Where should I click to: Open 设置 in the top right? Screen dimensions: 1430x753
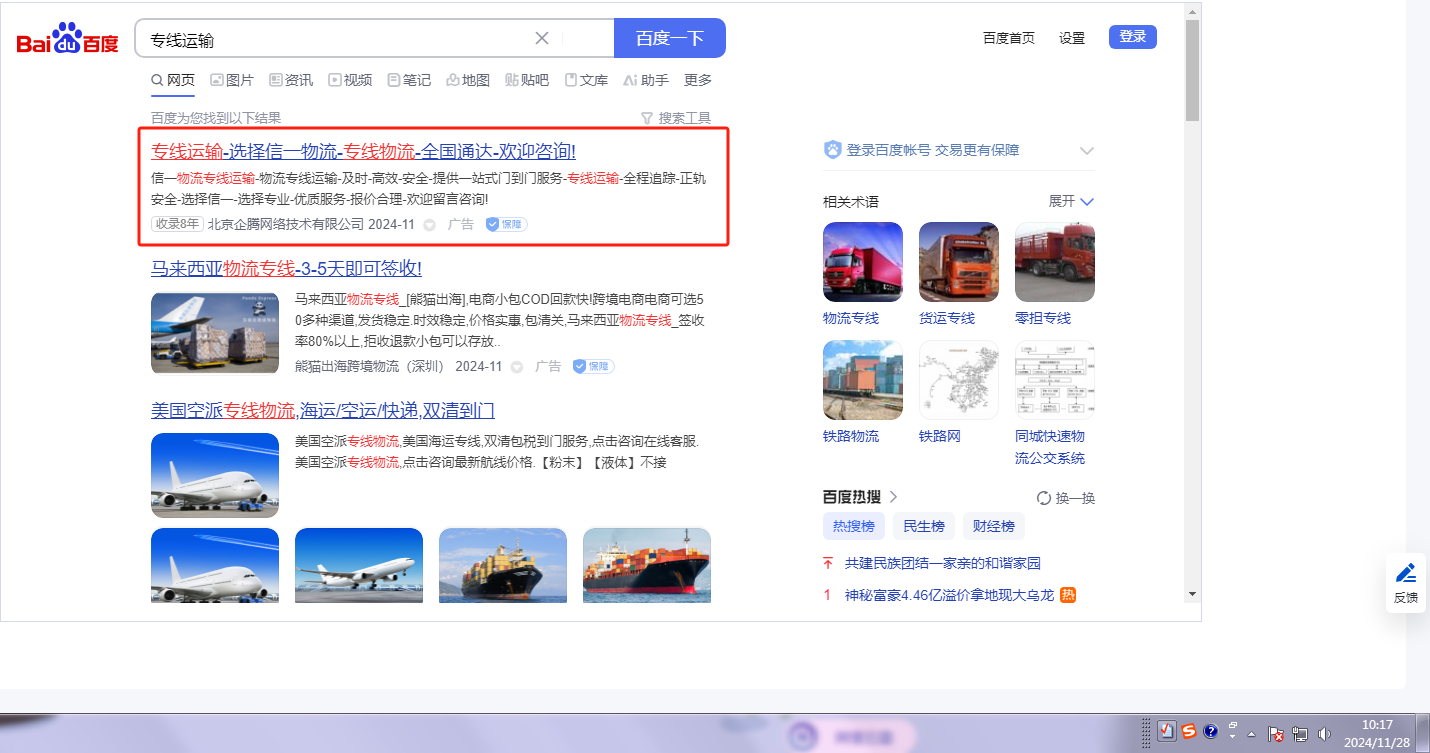[1072, 38]
